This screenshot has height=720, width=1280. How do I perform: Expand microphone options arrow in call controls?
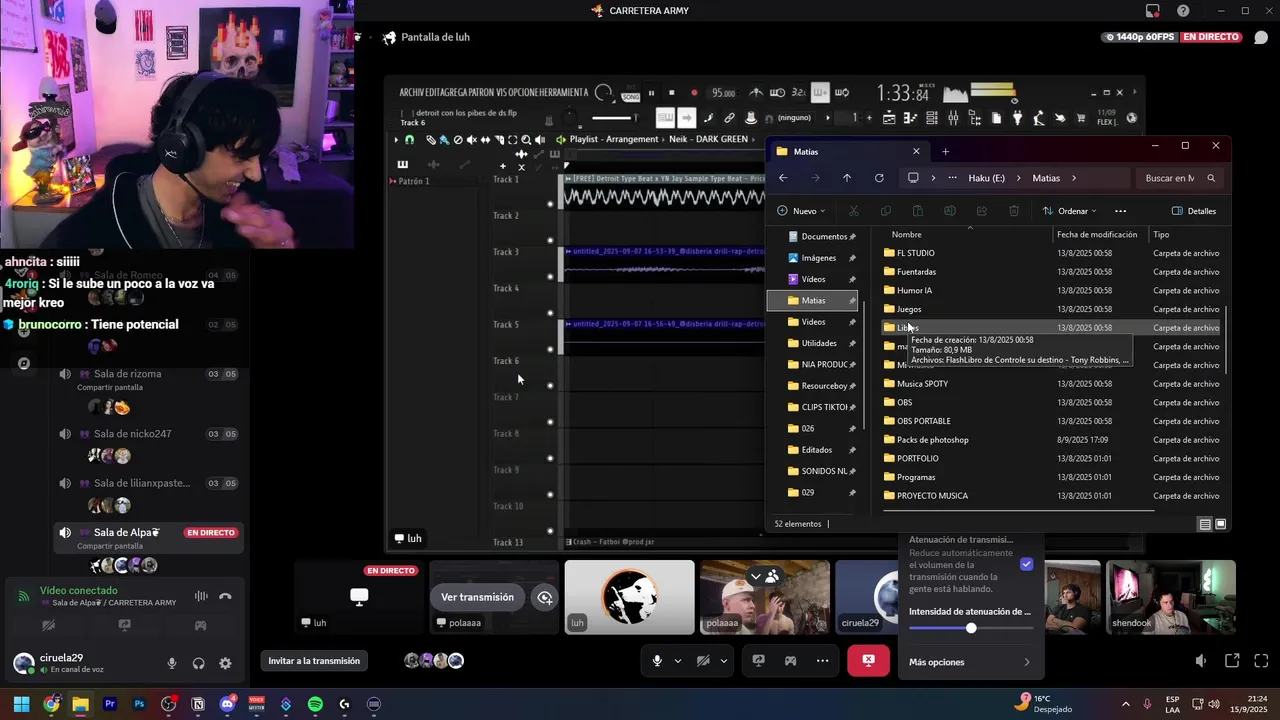pyautogui.click(x=678, y=660)
